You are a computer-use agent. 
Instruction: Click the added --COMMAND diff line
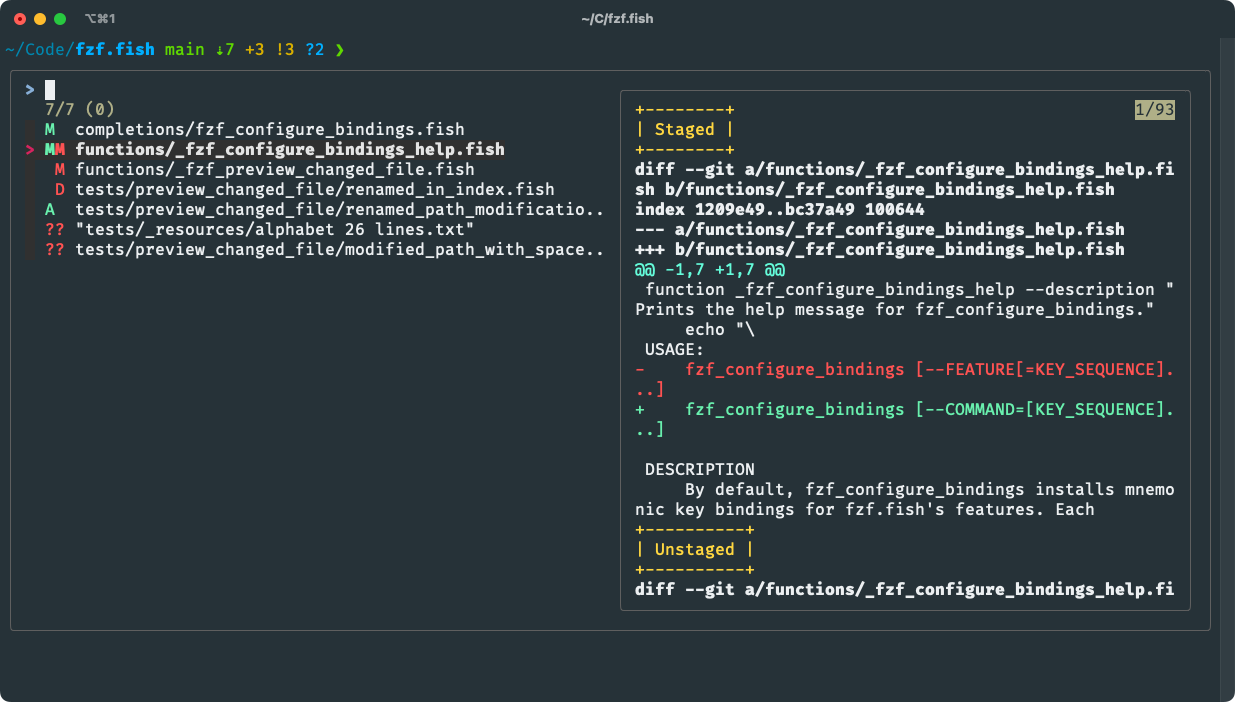tap(905, 419)
